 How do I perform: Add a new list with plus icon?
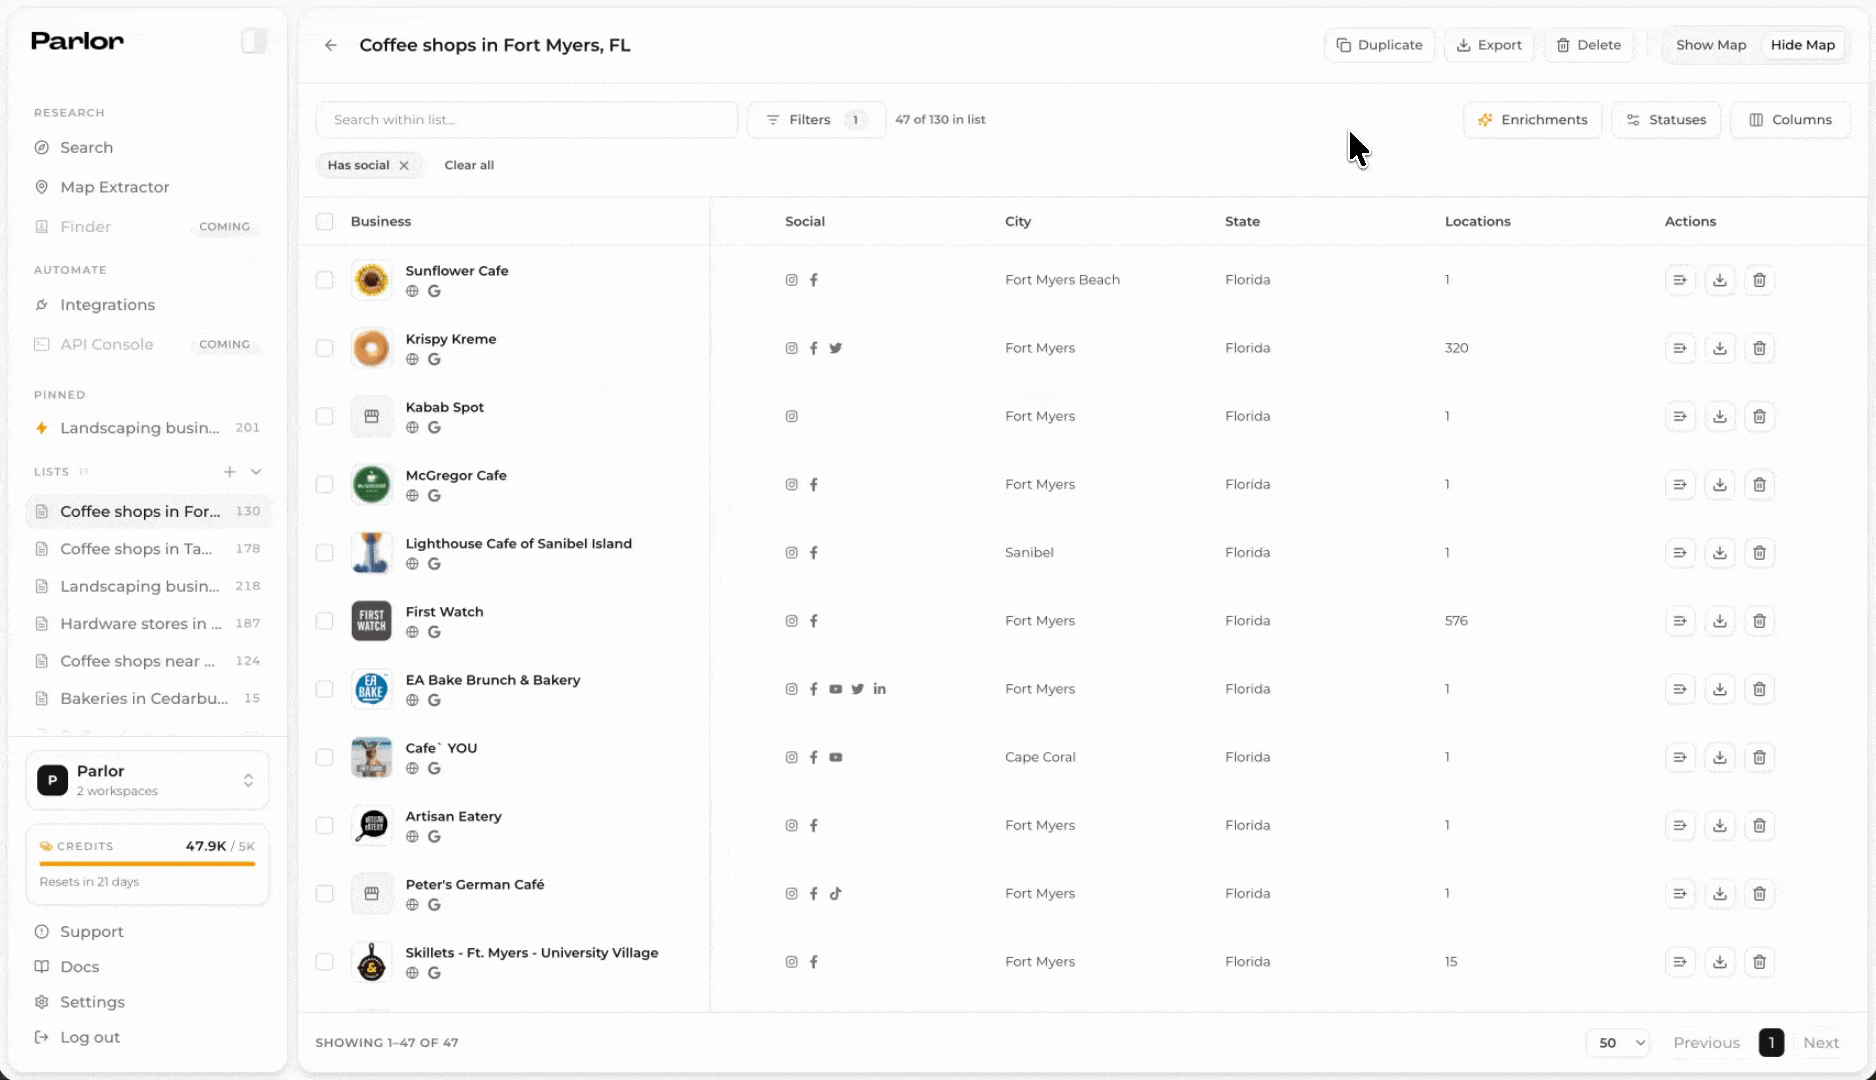click(229, 472)
